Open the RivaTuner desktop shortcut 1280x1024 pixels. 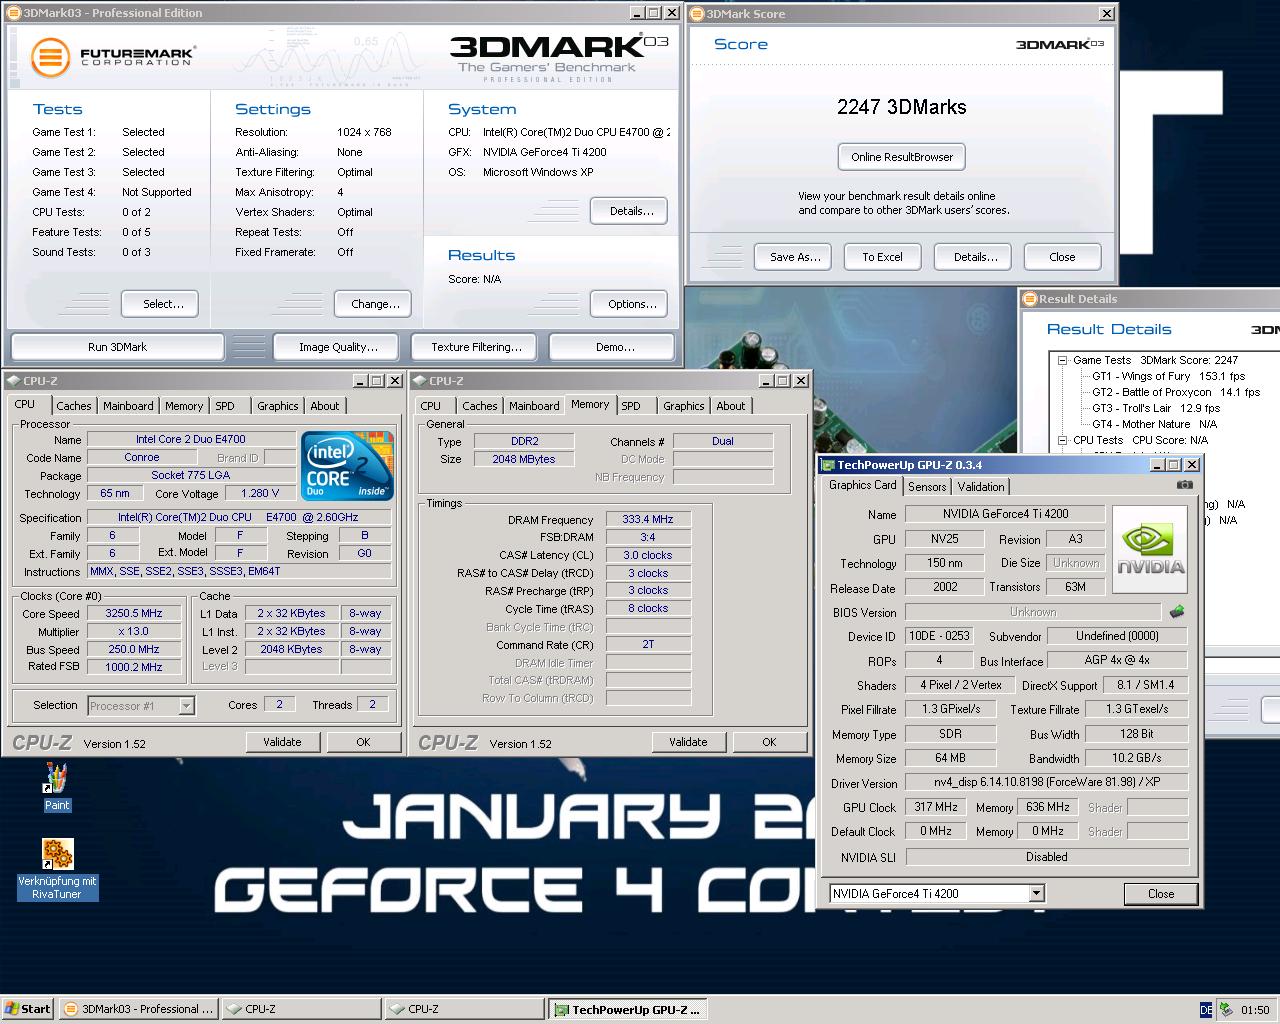click(x=57, y=870)
